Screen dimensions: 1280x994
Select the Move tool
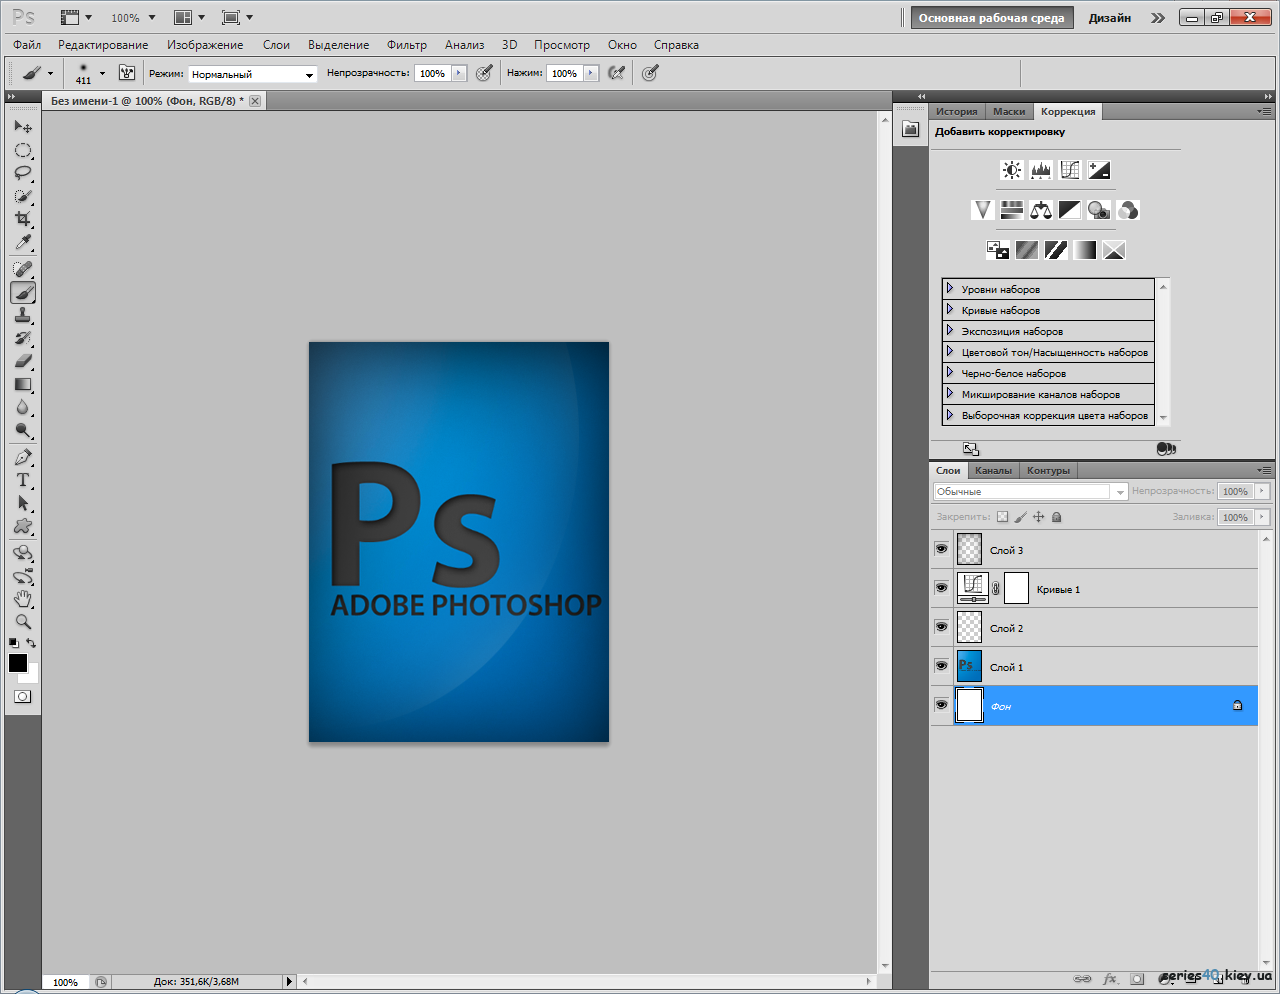point(23,127)
